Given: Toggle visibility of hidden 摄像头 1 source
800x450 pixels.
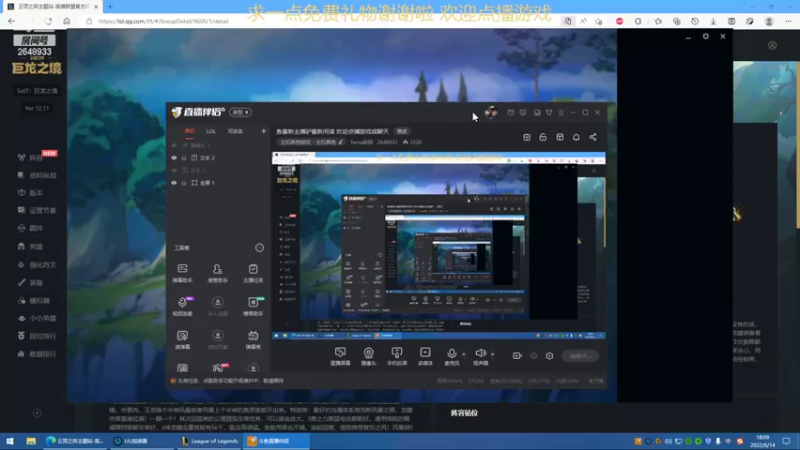Looking at the screenshot, I should (174, 145).
